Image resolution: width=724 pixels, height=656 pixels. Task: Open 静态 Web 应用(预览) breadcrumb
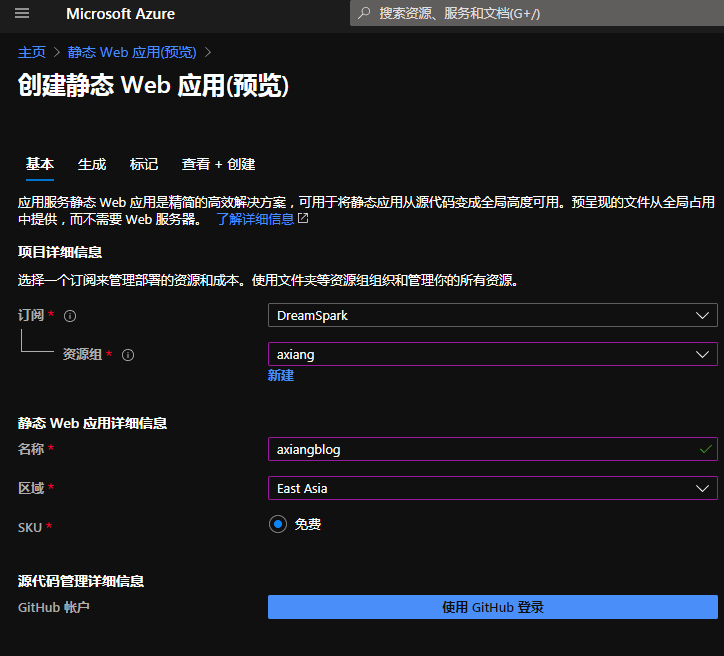coord(132,52)
